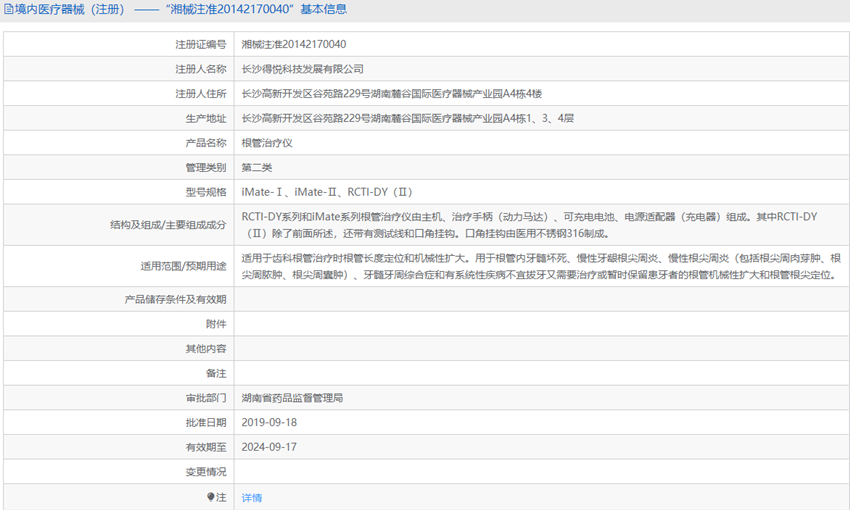
Task: Click the management category value 第二类
Action: point(256,167)
